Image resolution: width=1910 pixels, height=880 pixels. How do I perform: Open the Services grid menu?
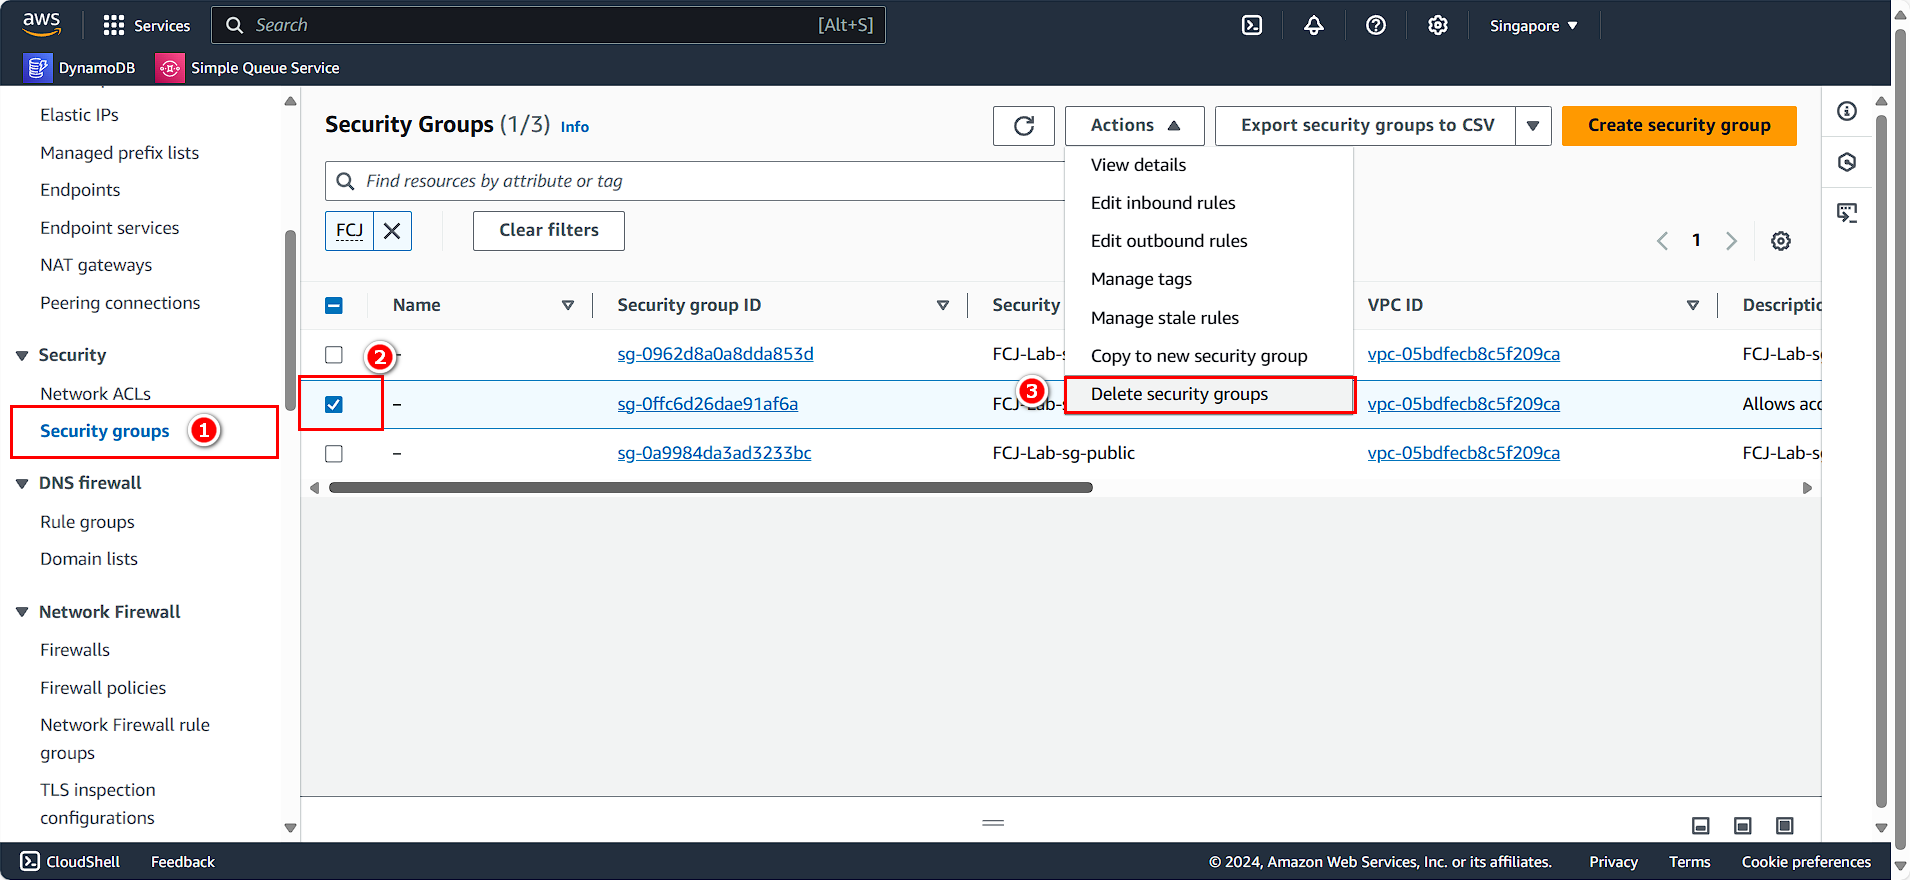146,25
